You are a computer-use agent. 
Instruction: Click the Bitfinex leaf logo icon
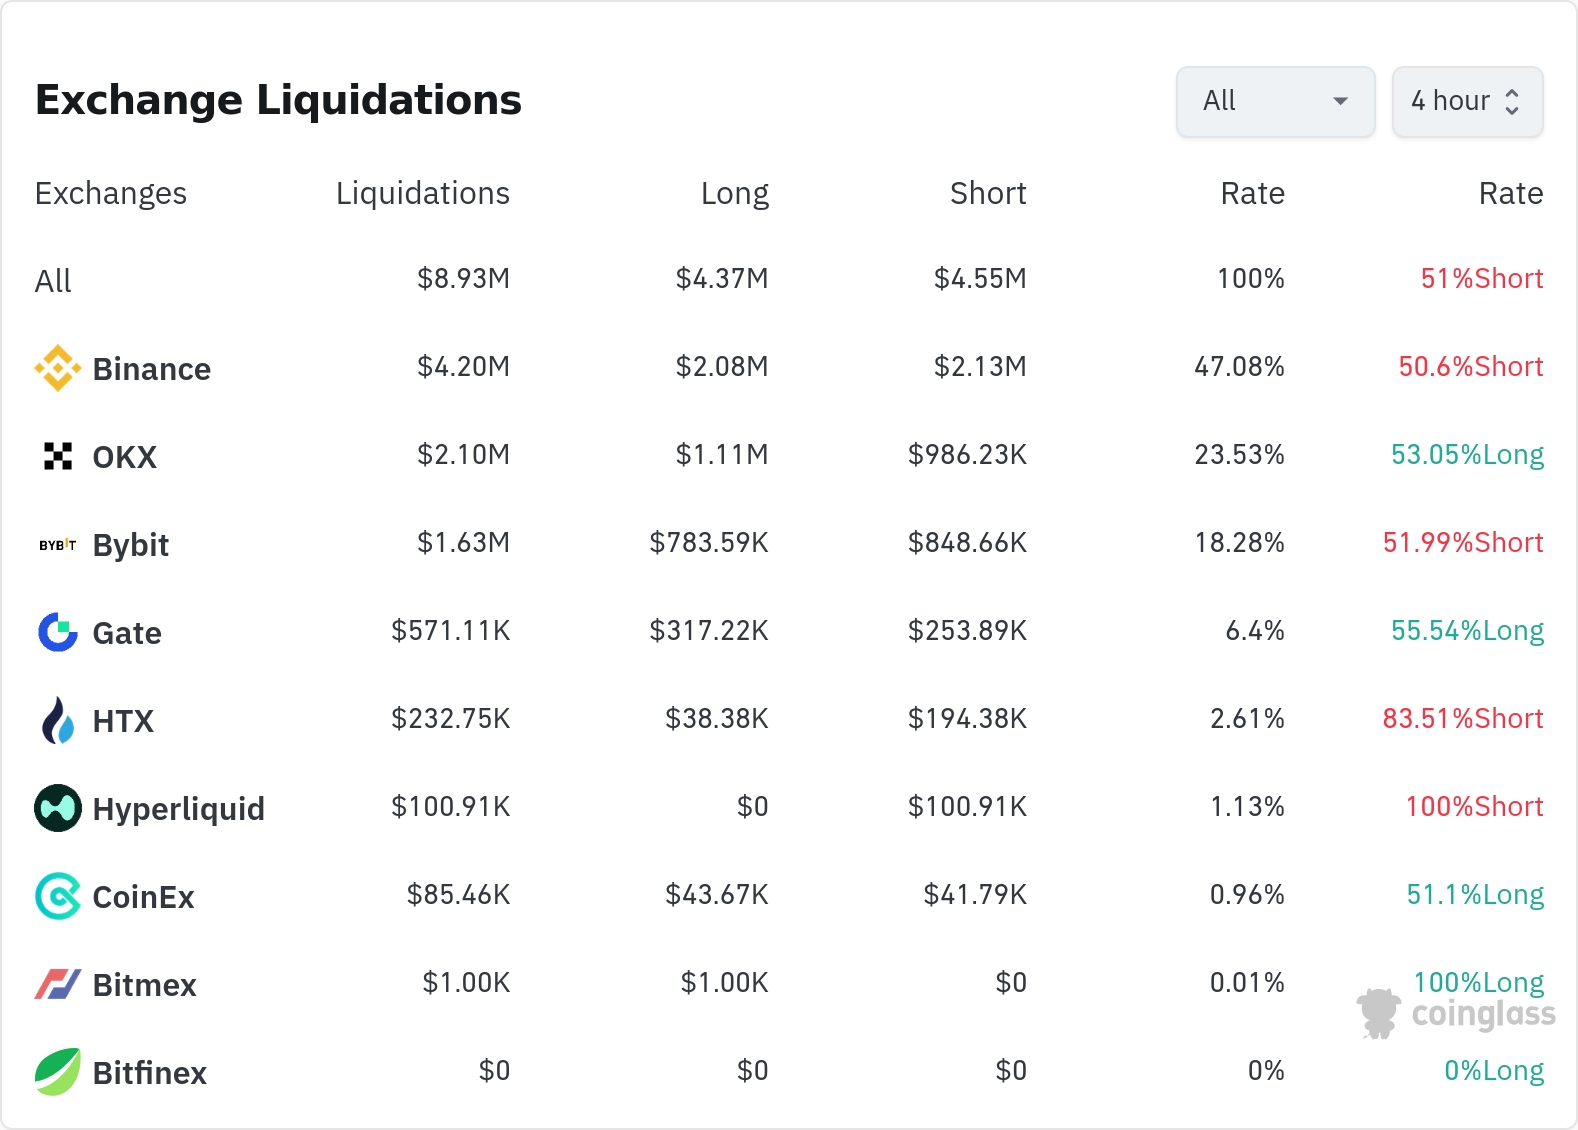click(58, 1072)
